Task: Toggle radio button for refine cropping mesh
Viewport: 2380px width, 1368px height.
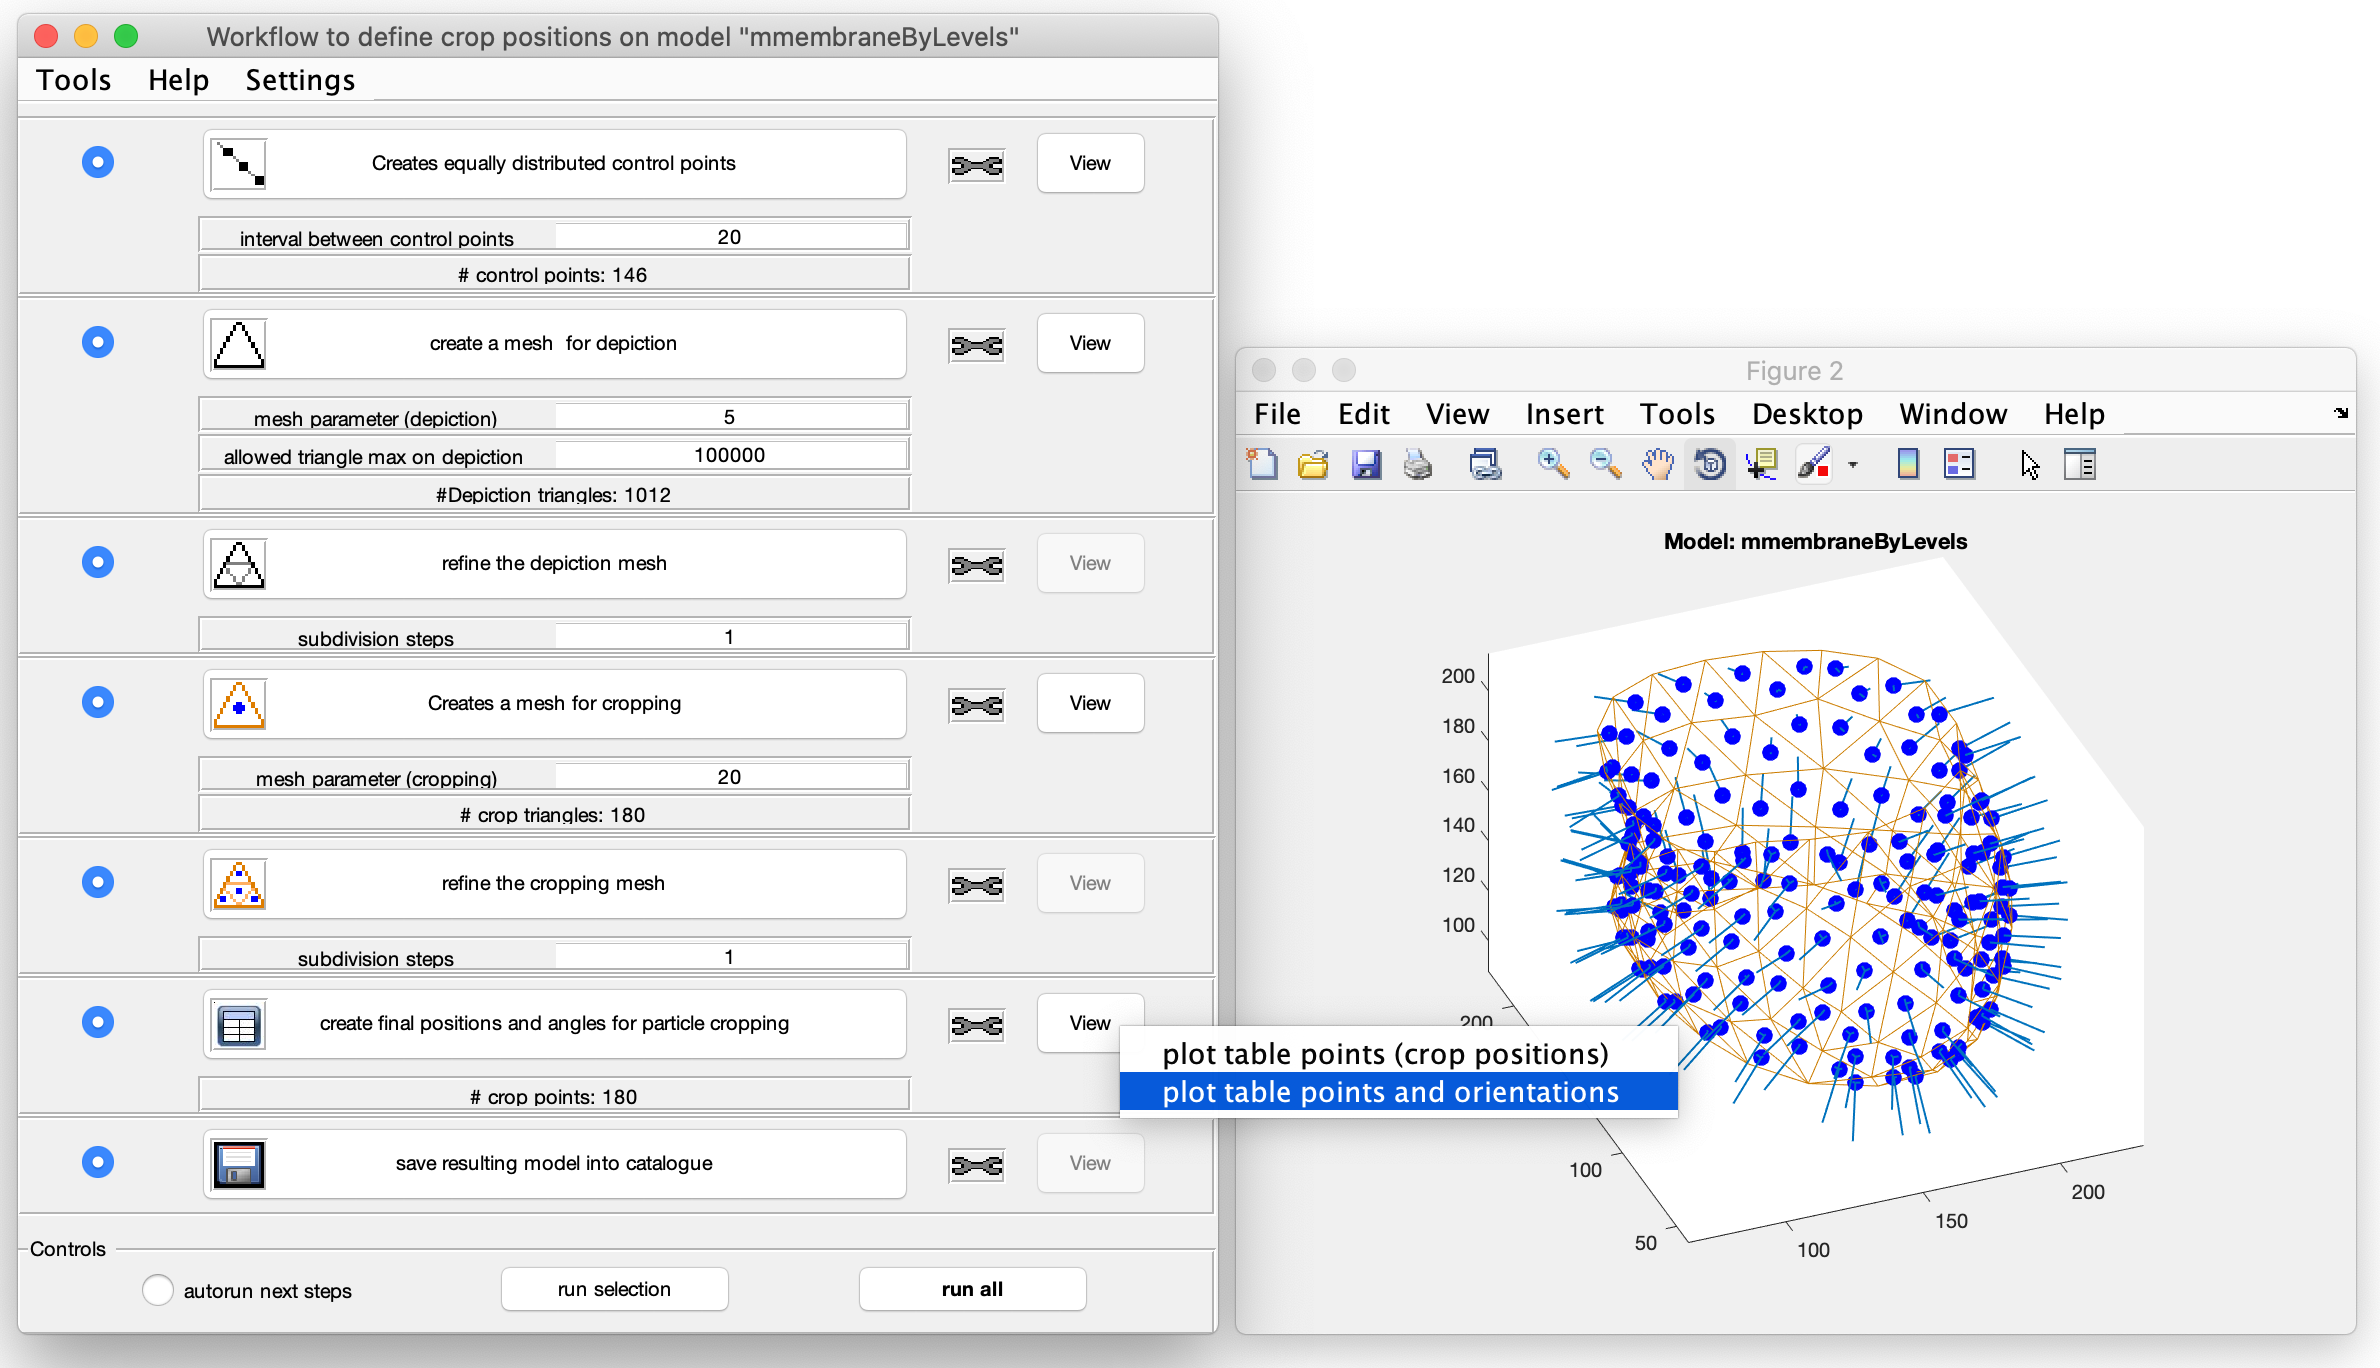Action: tap(98, 882)
